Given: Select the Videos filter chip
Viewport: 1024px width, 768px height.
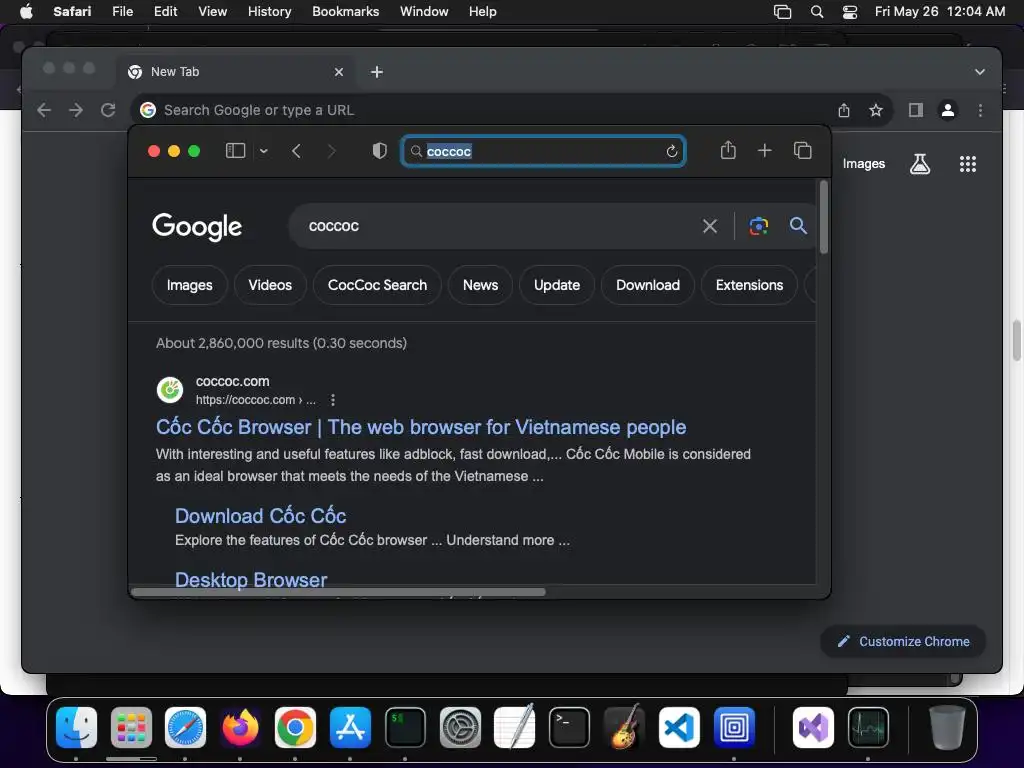Looking at the screenshot, I should coord(270,285).
